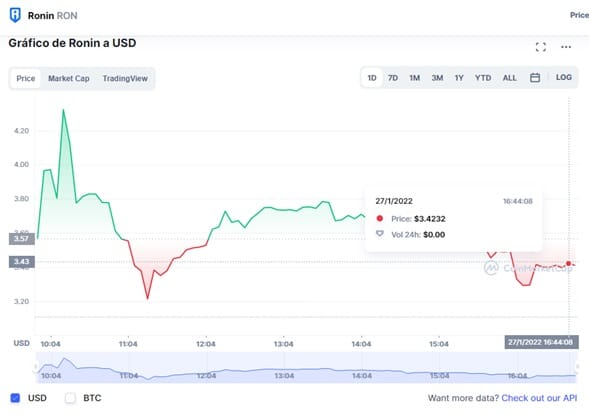Viewport: 589px width, 417px height.
Task: Click the red price data point marker
Action: pyautogui.click(x=568, y=264)
